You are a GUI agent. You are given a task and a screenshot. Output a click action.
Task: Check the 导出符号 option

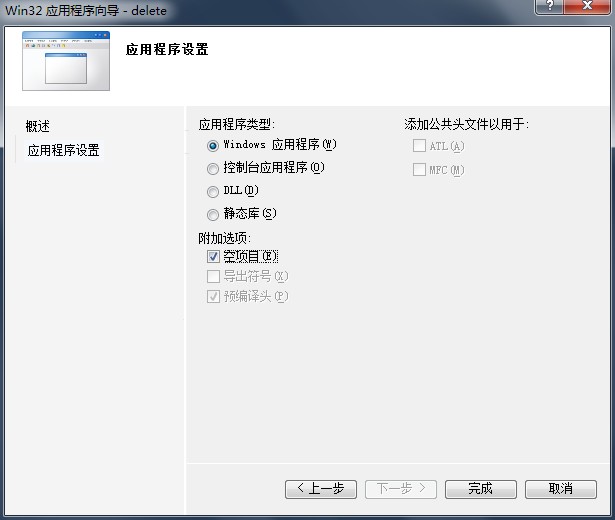pyautogui.click(x=213, y=276)
